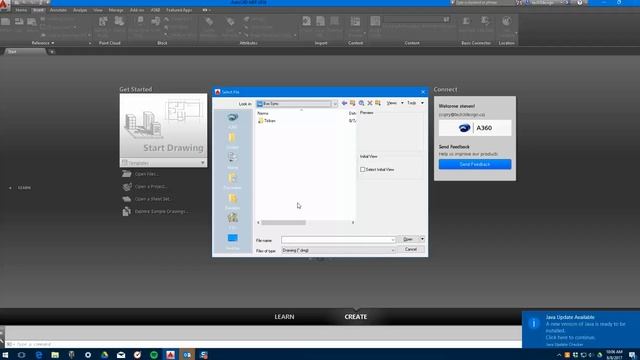Switch to the LEARN page

click(x=284, y=317)
